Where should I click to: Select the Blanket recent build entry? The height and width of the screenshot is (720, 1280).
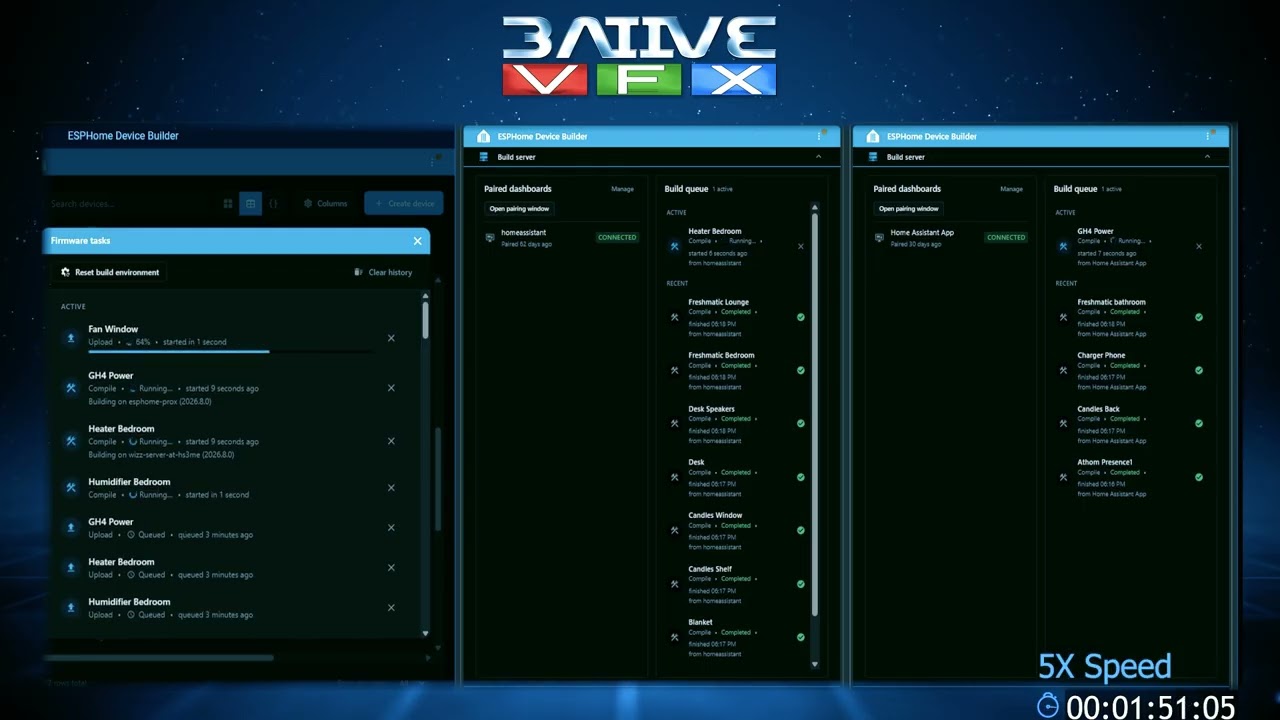[x=737, y=638]
